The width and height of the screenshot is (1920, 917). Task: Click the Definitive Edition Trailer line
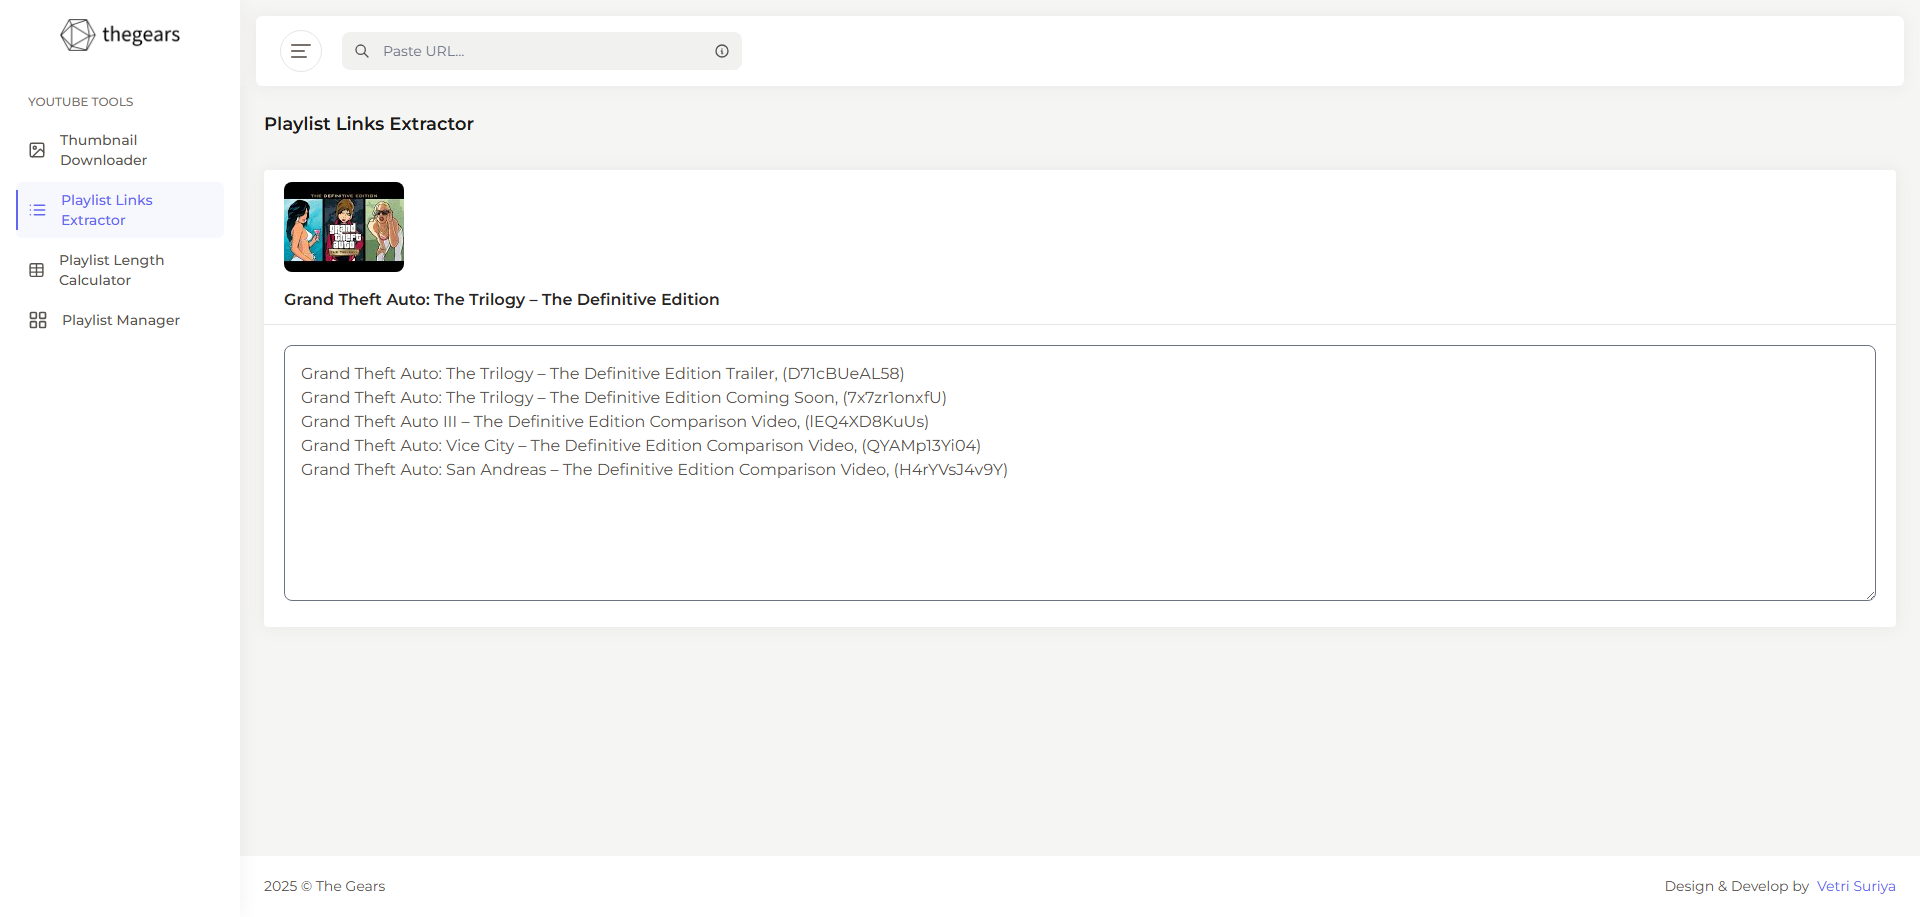click(x=602, y=374)
